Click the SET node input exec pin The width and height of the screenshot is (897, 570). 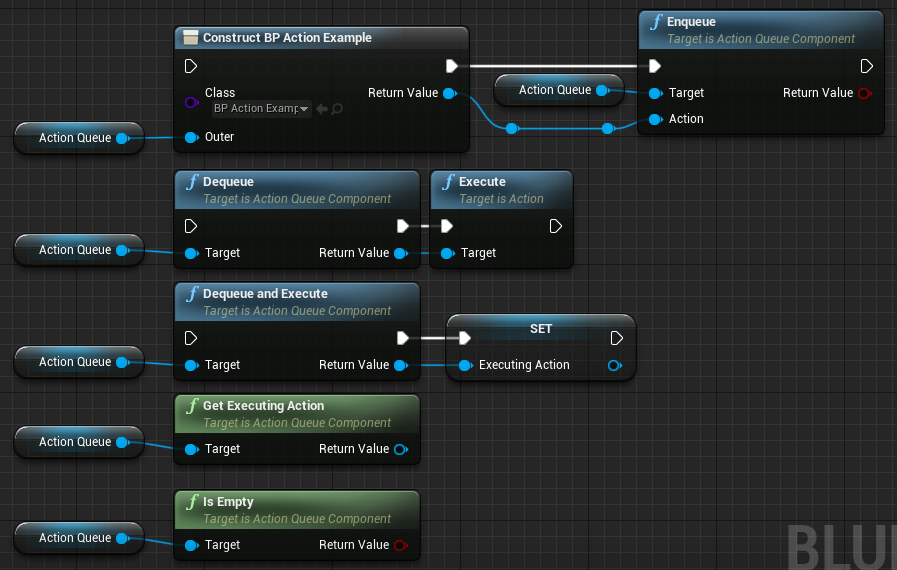[465, 338]
